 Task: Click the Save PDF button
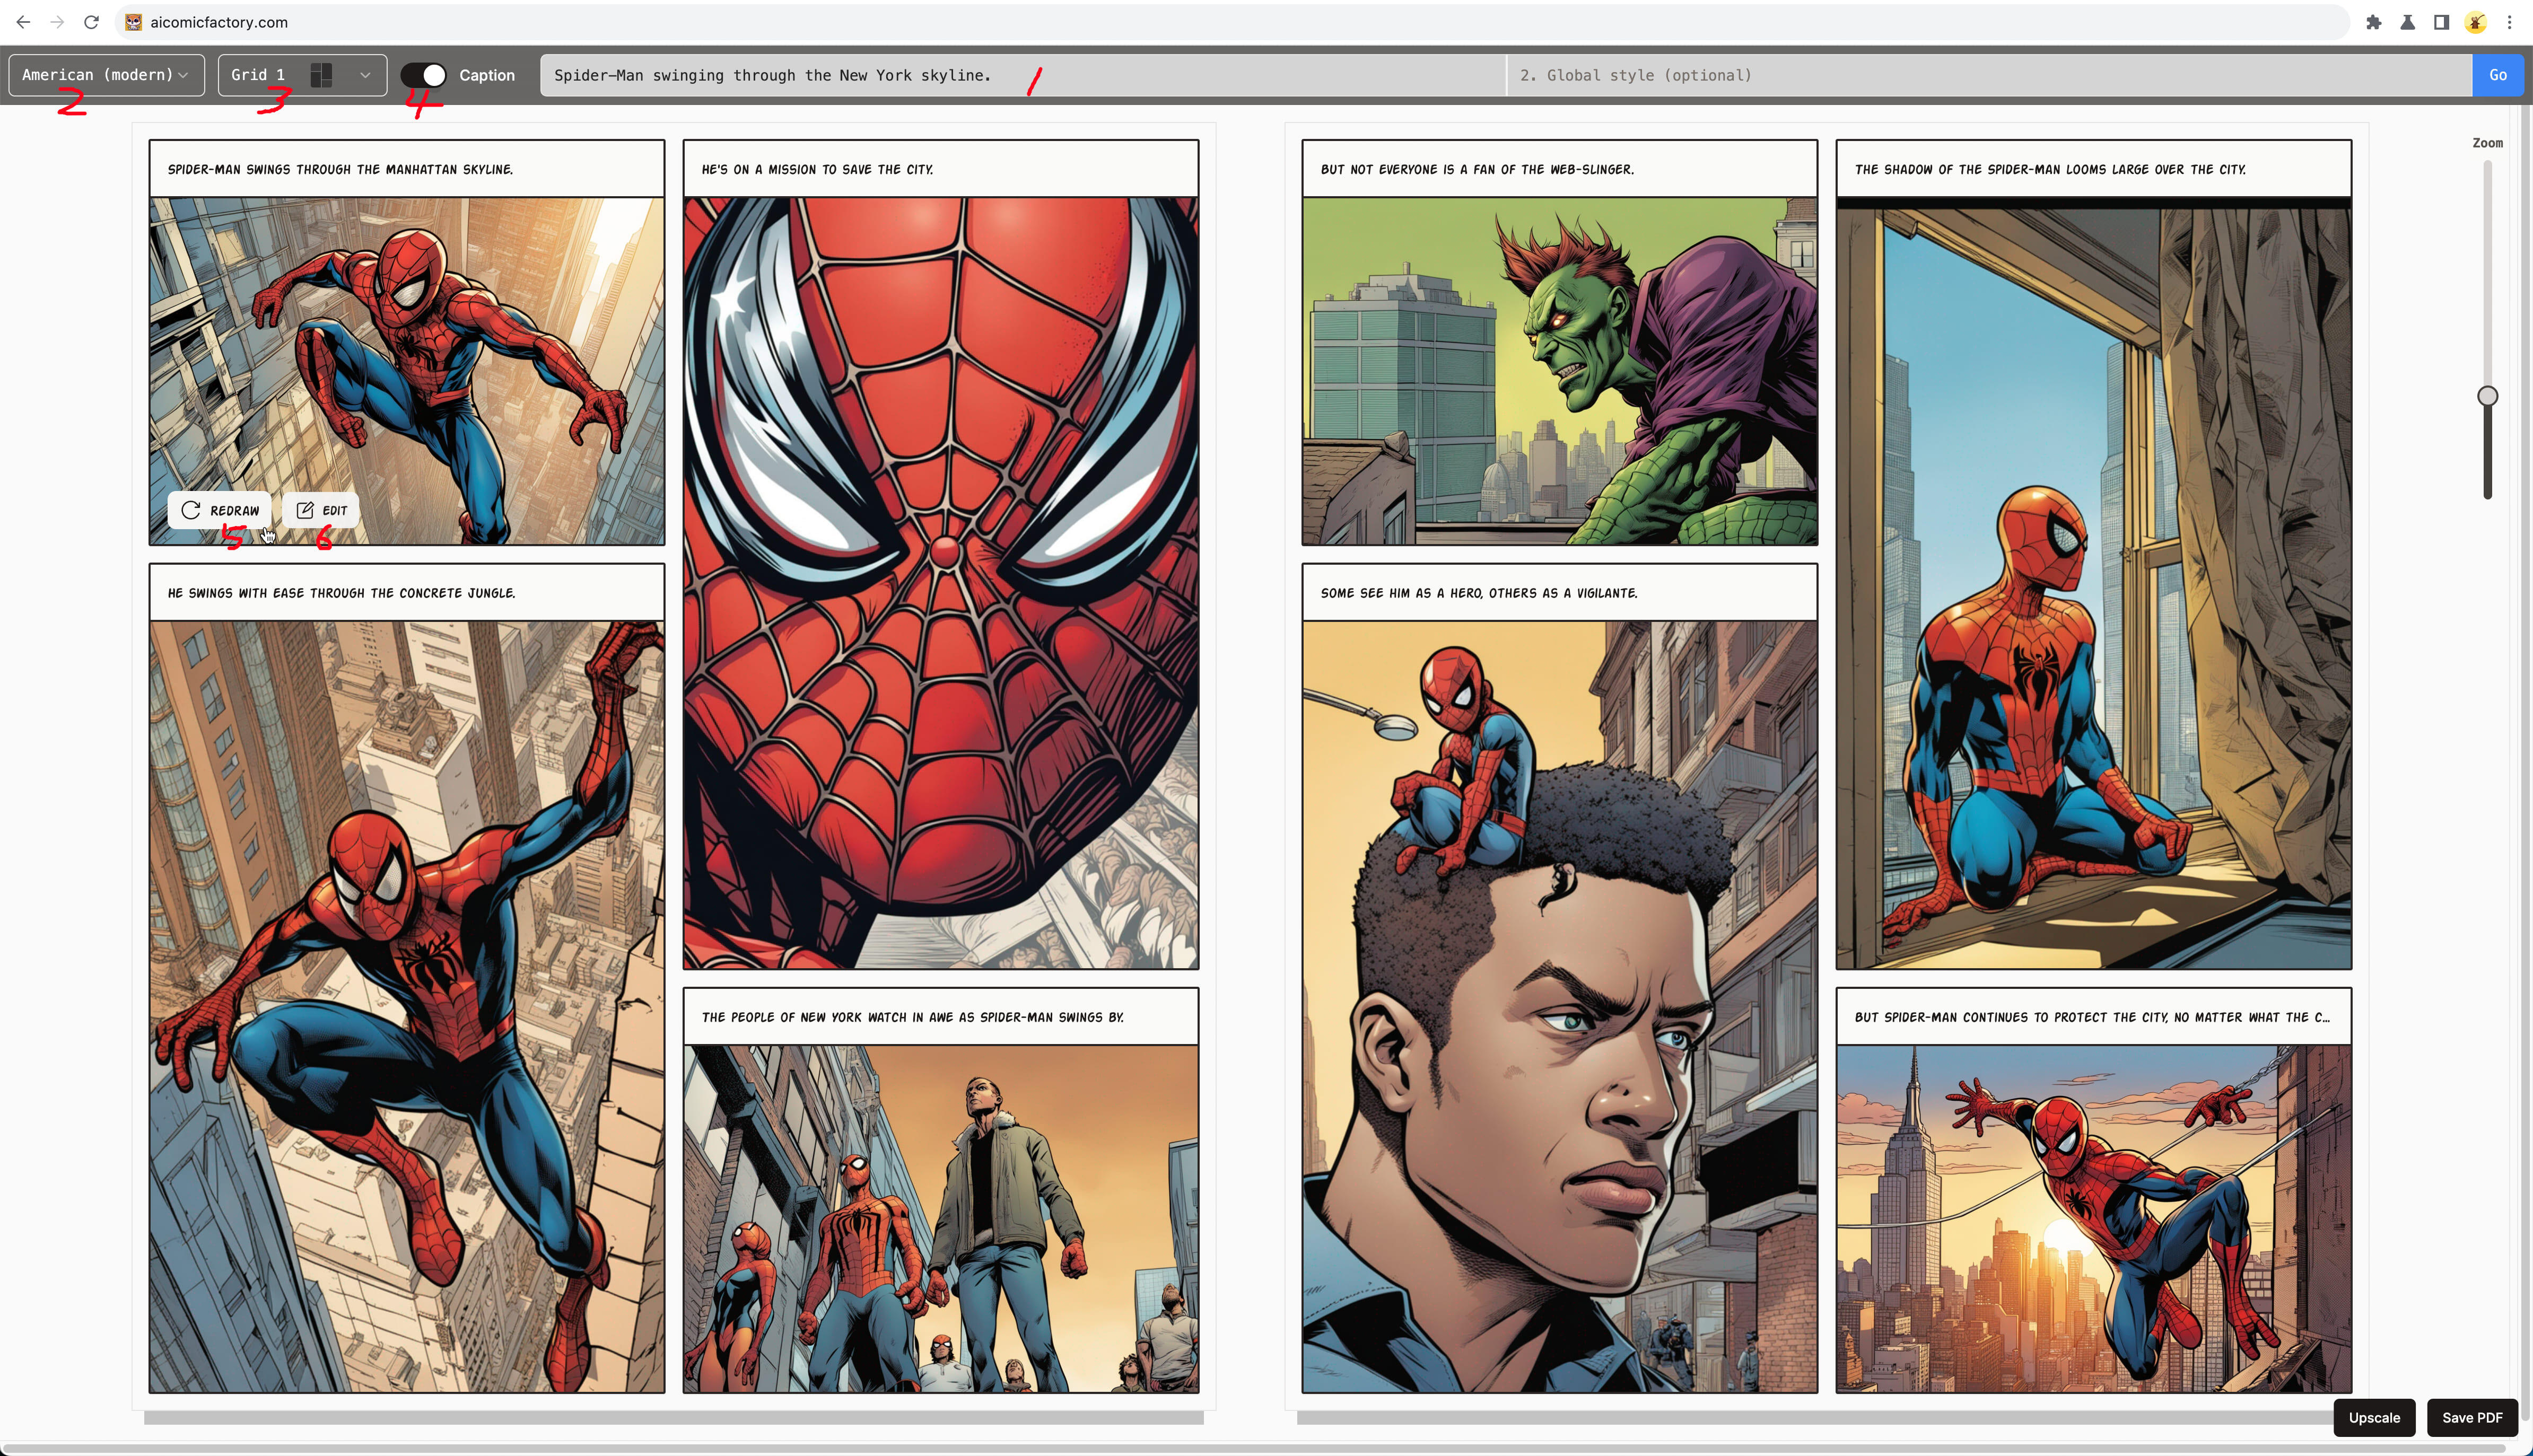2472,1417
